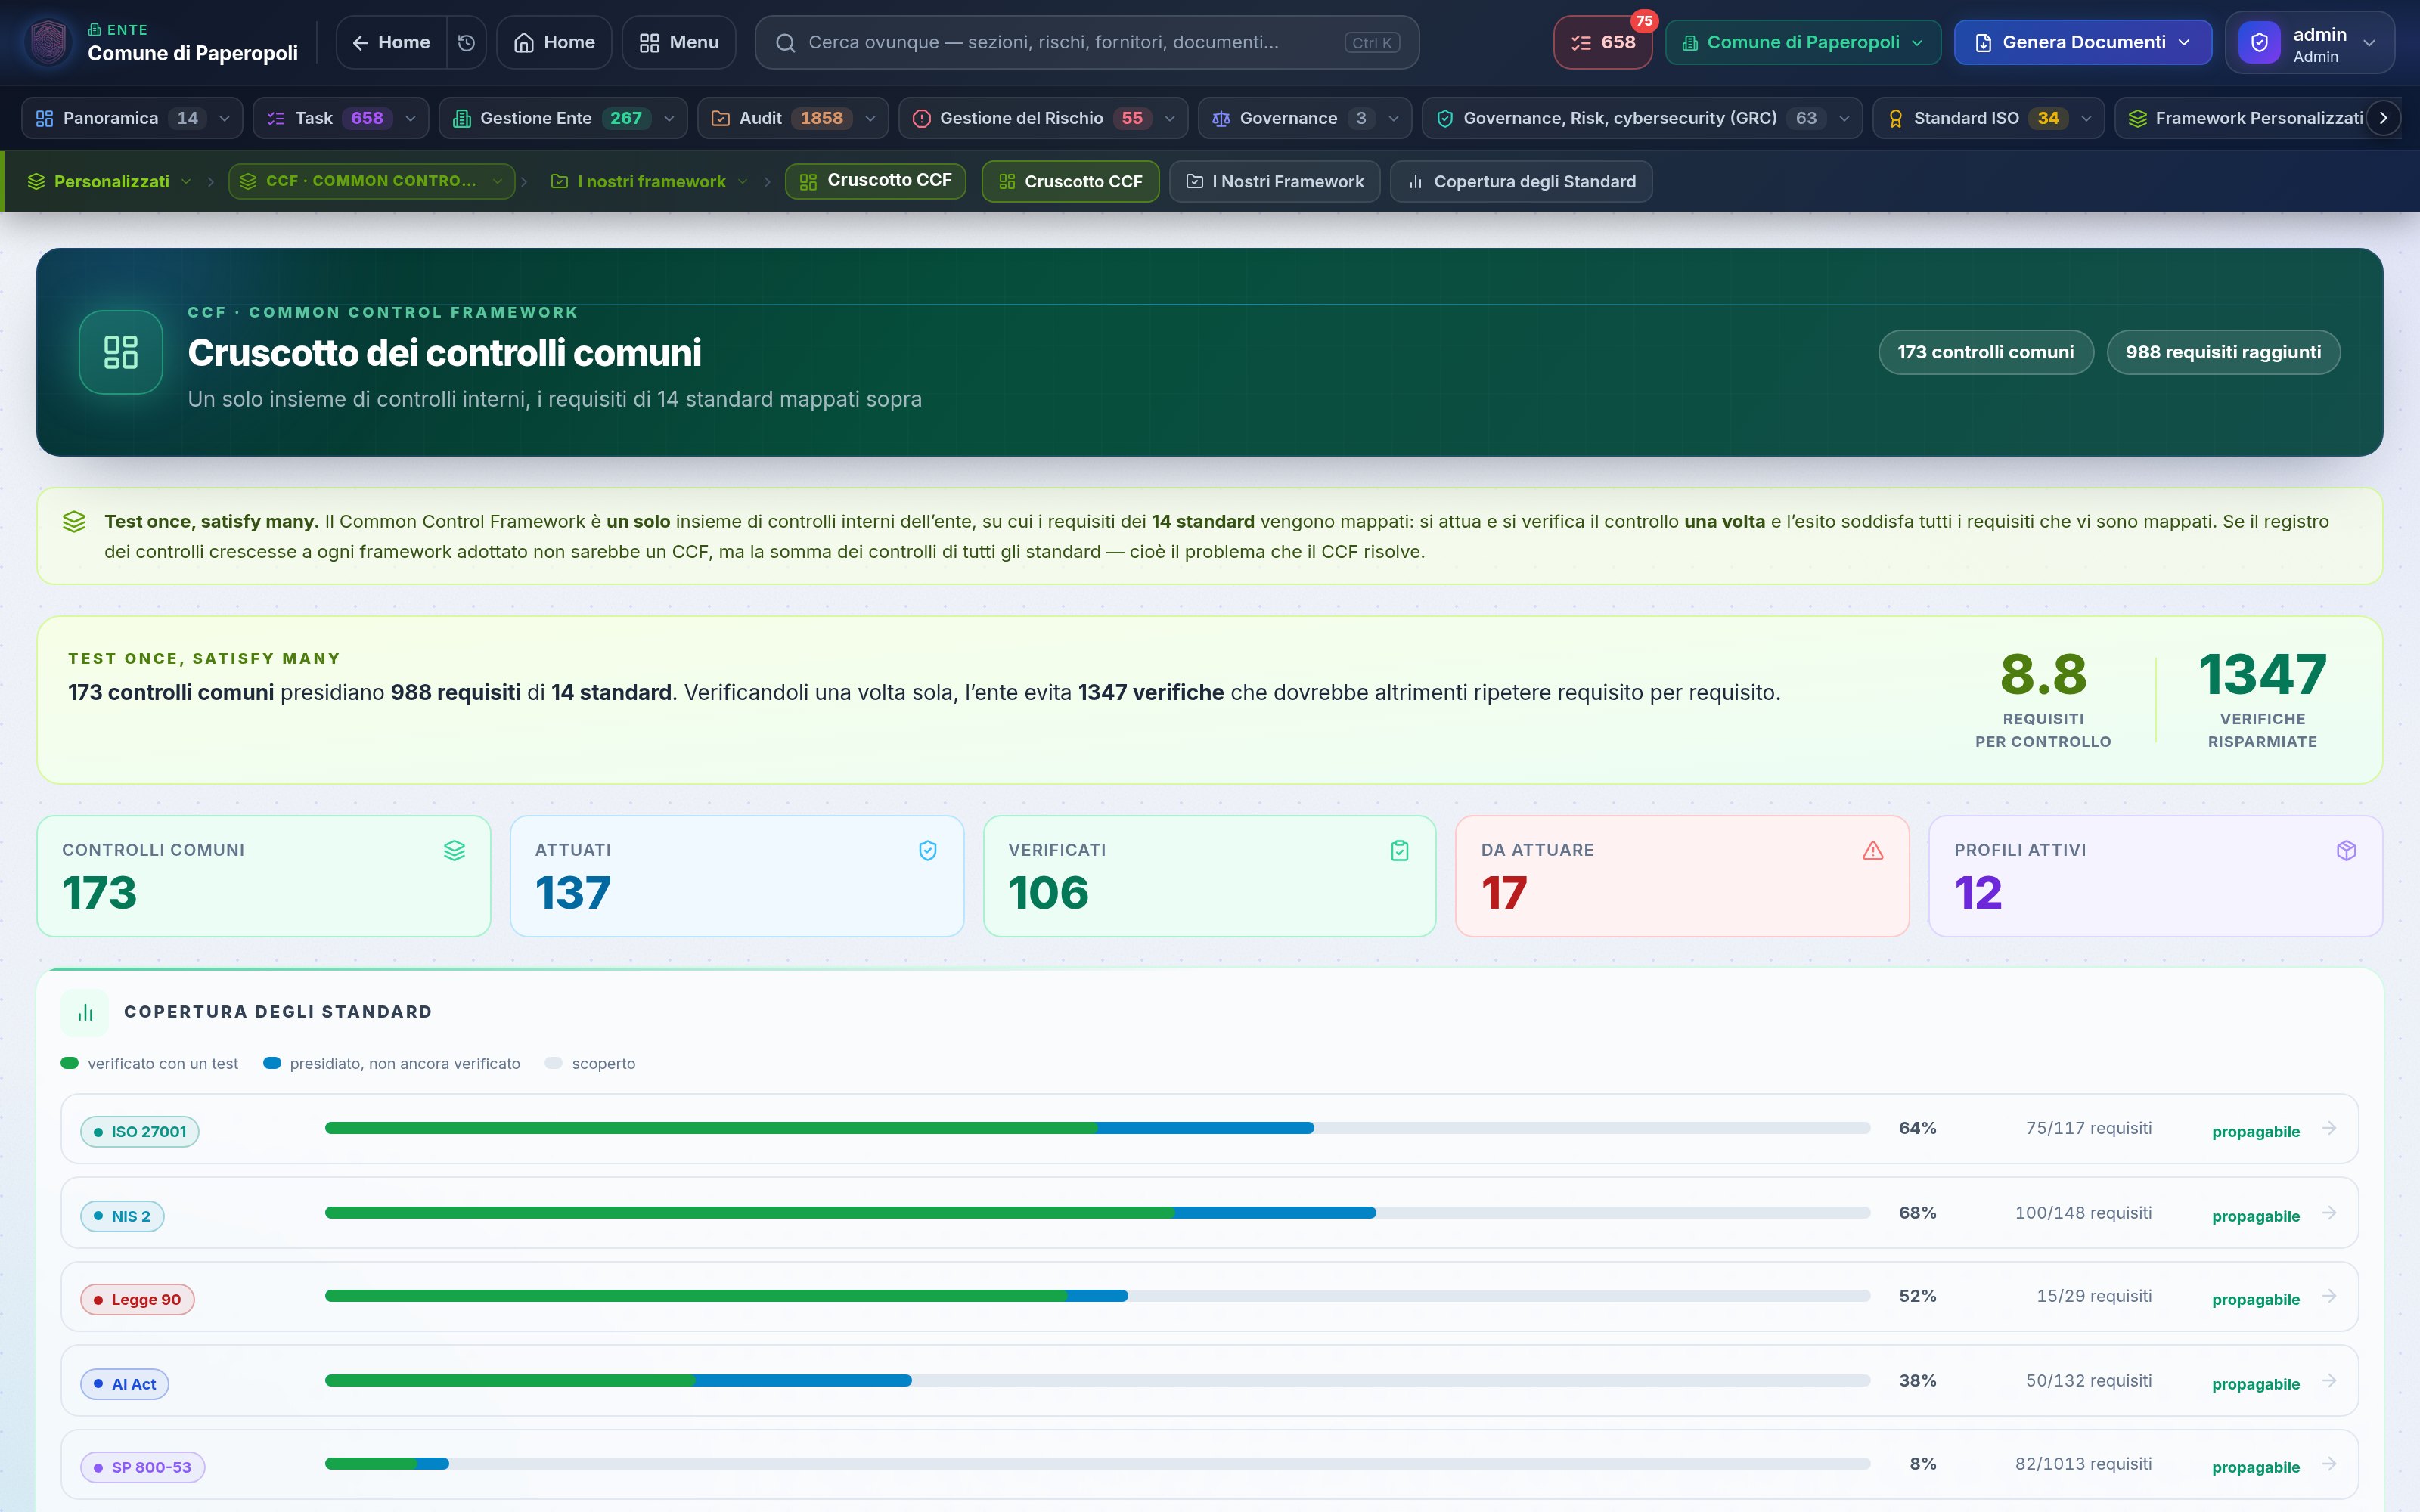Viewport: 2420px width, 1512px height.
Task: Open the 658 tasks notification badge
Action: [1602, 42]
